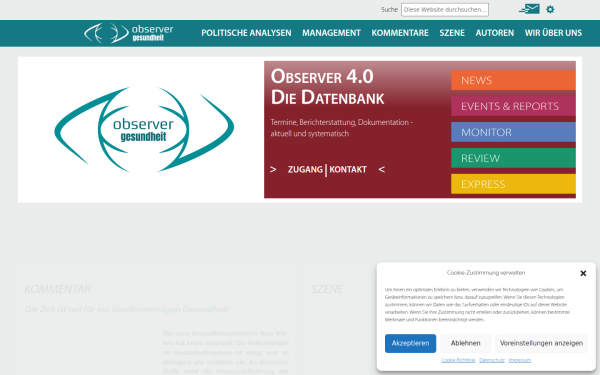Click the KOMMENTAR section heading
Viewport: 600px width, 375px height.
(x=58, y=289)
